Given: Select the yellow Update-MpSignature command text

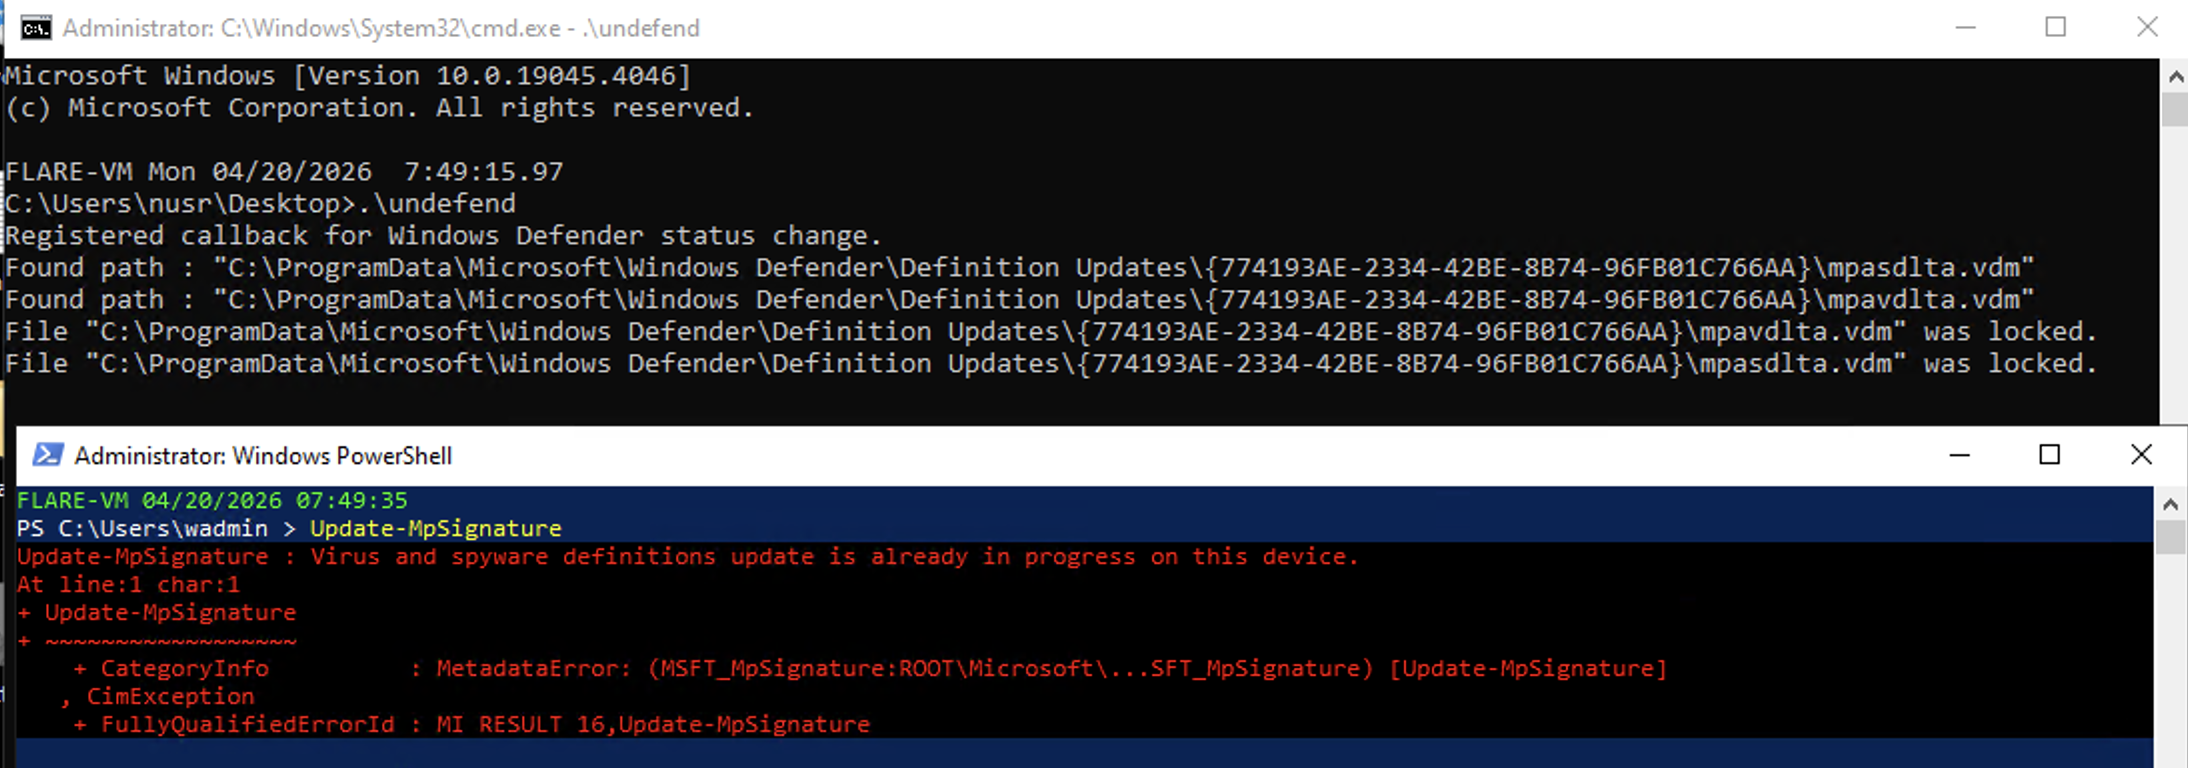Looking at the screenshot, I should click(x=436, y=528).
